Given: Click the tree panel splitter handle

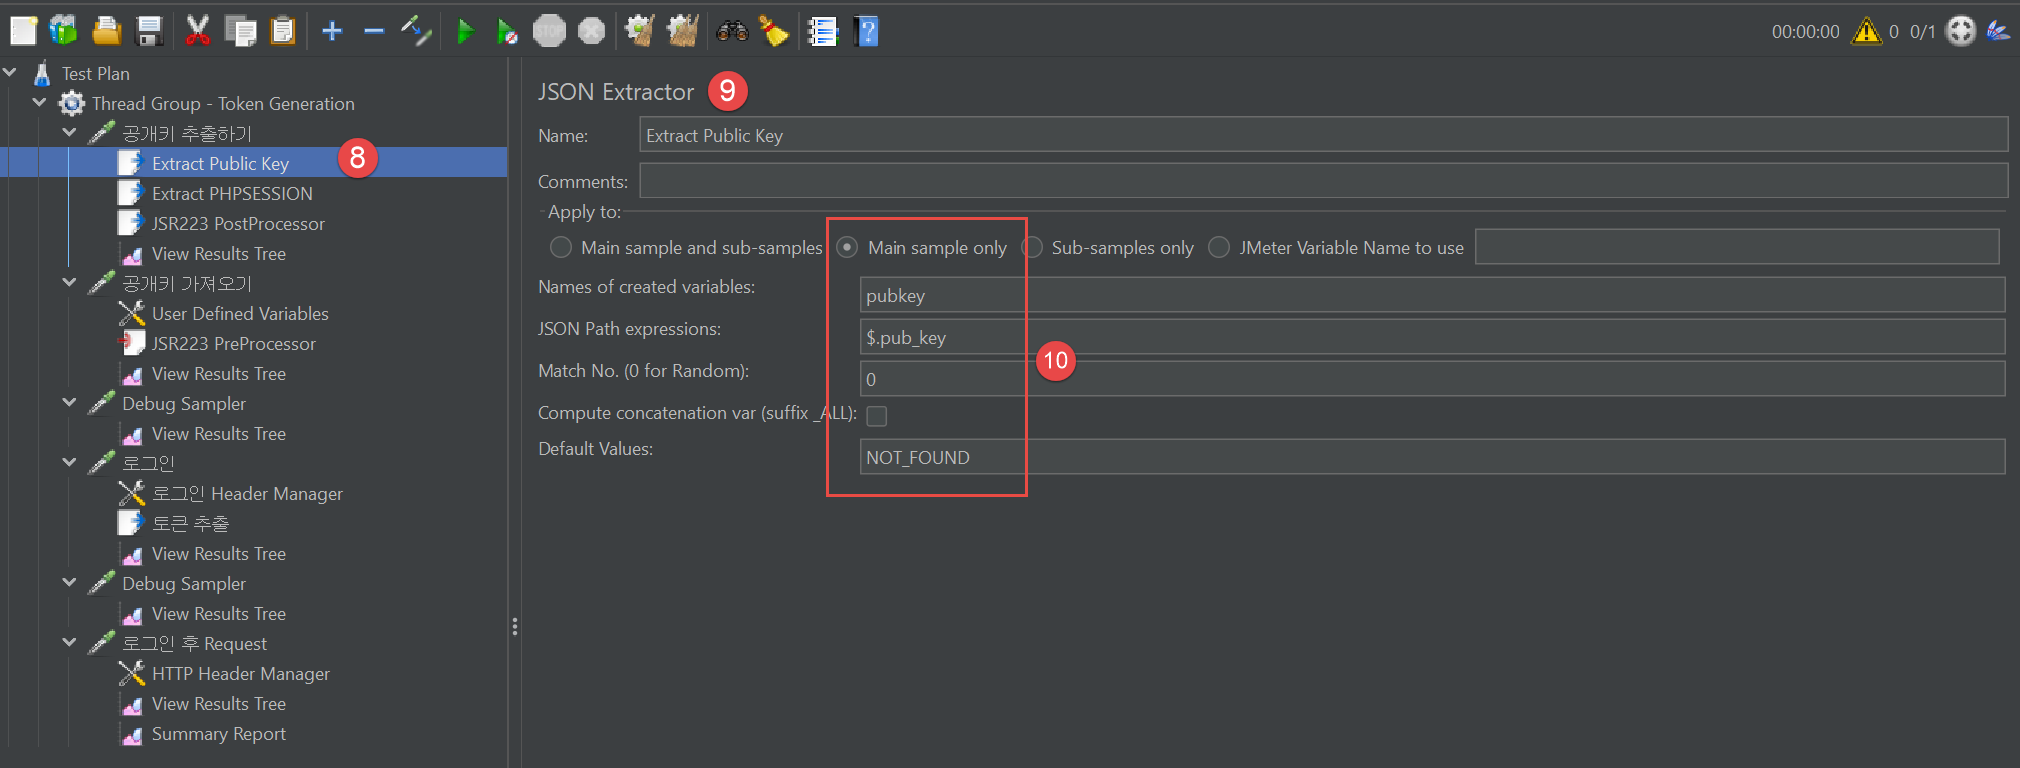Looking at the screenshot, I should point(514,626).
